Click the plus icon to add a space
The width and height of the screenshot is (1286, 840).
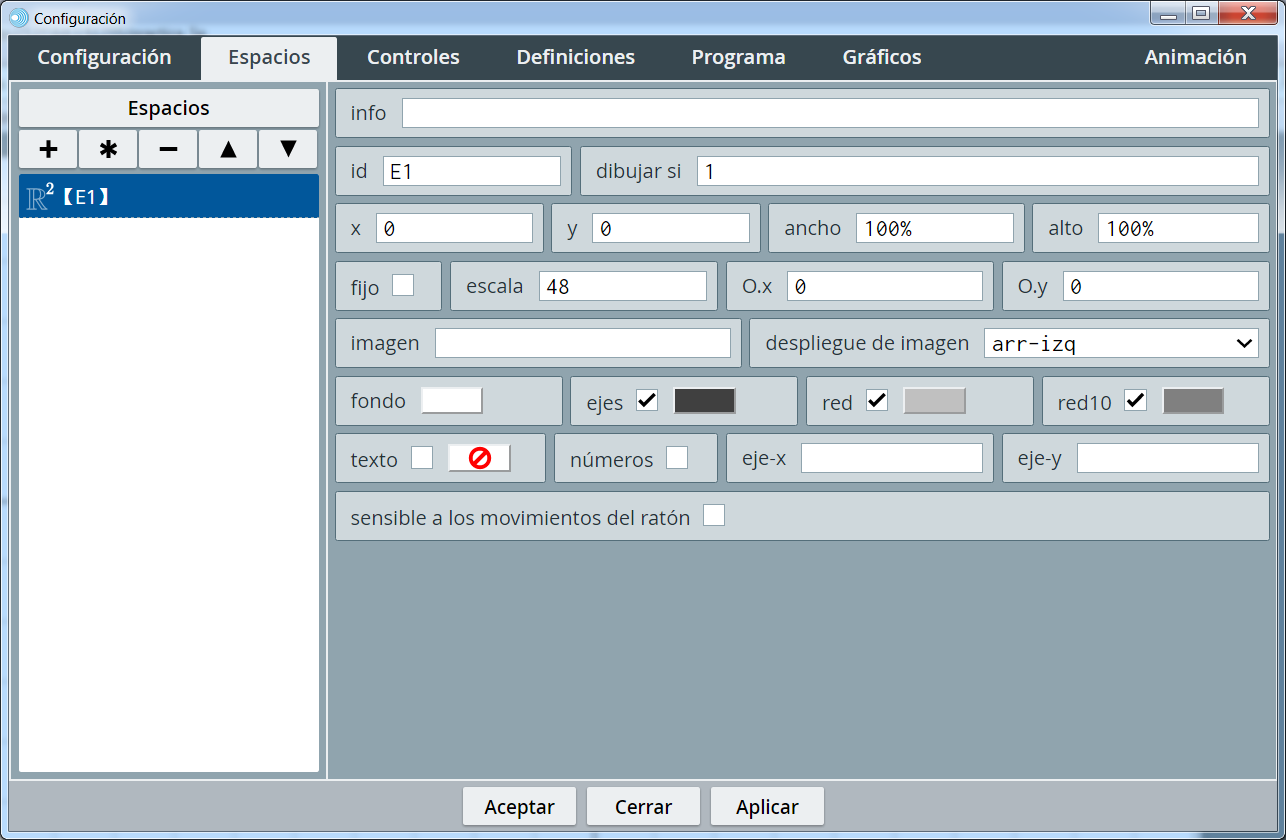tap(48, 150)
